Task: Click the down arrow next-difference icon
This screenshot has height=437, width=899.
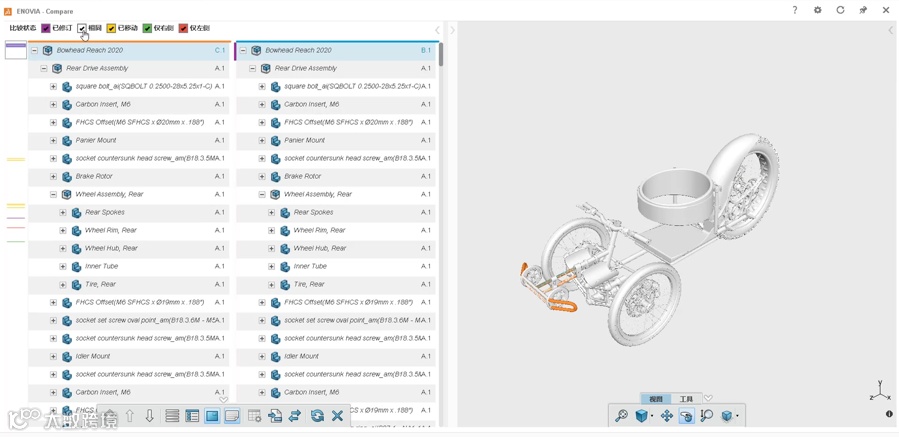Action: 150,416
